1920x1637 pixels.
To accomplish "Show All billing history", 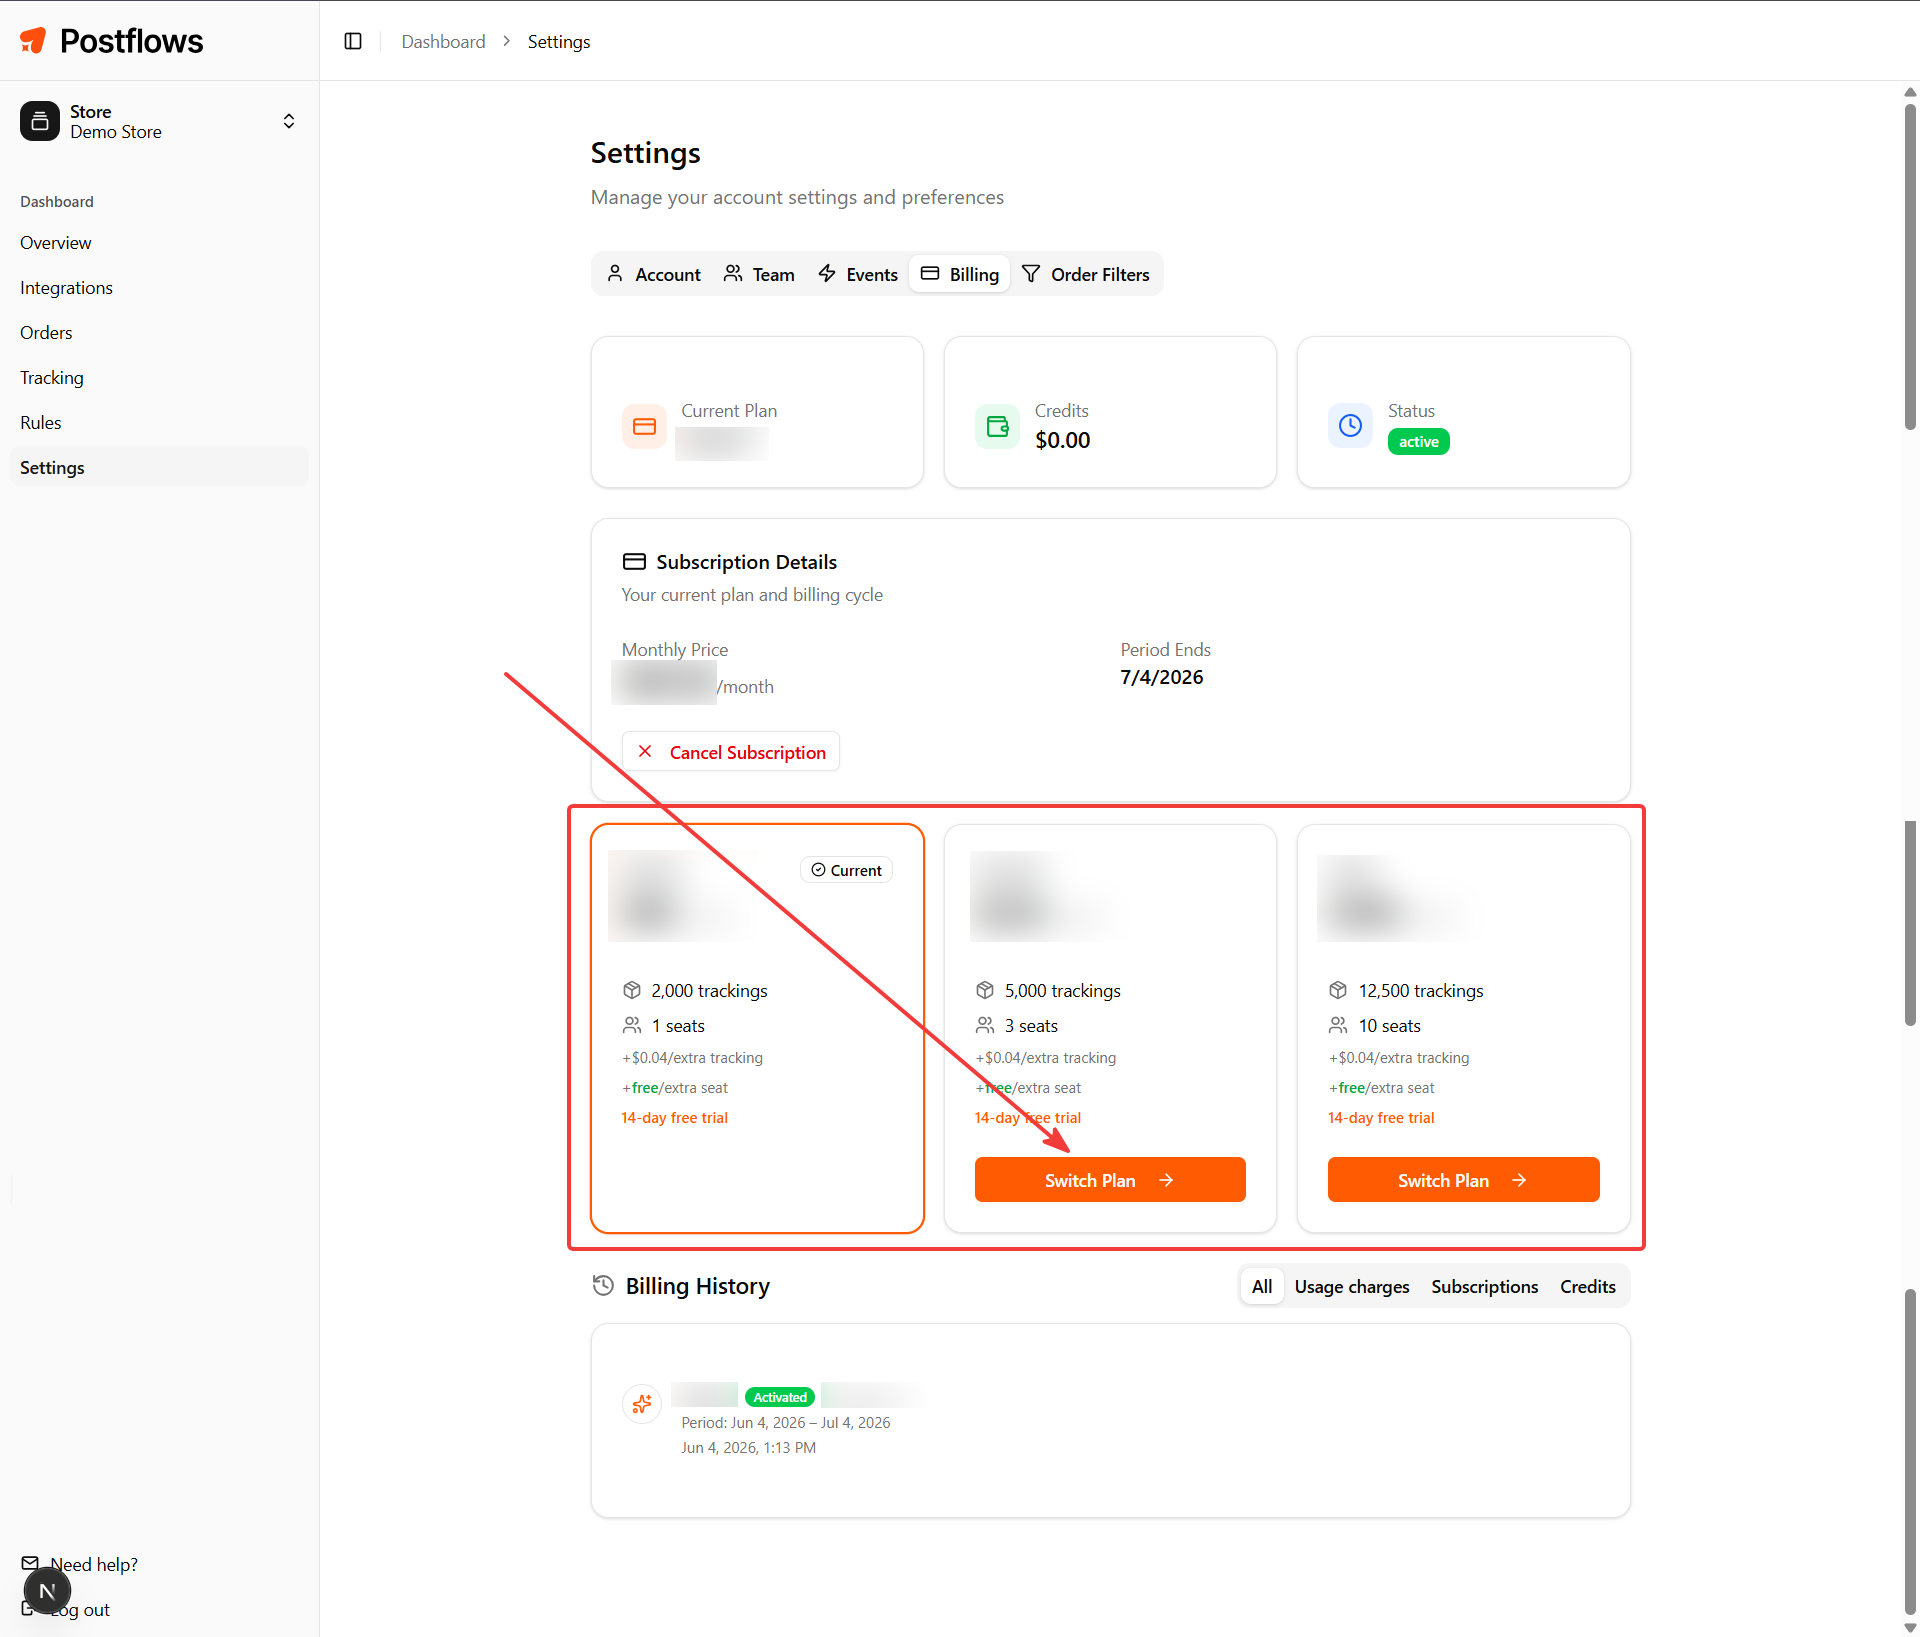I will pyautogui.click(x=1262, y=1286).
